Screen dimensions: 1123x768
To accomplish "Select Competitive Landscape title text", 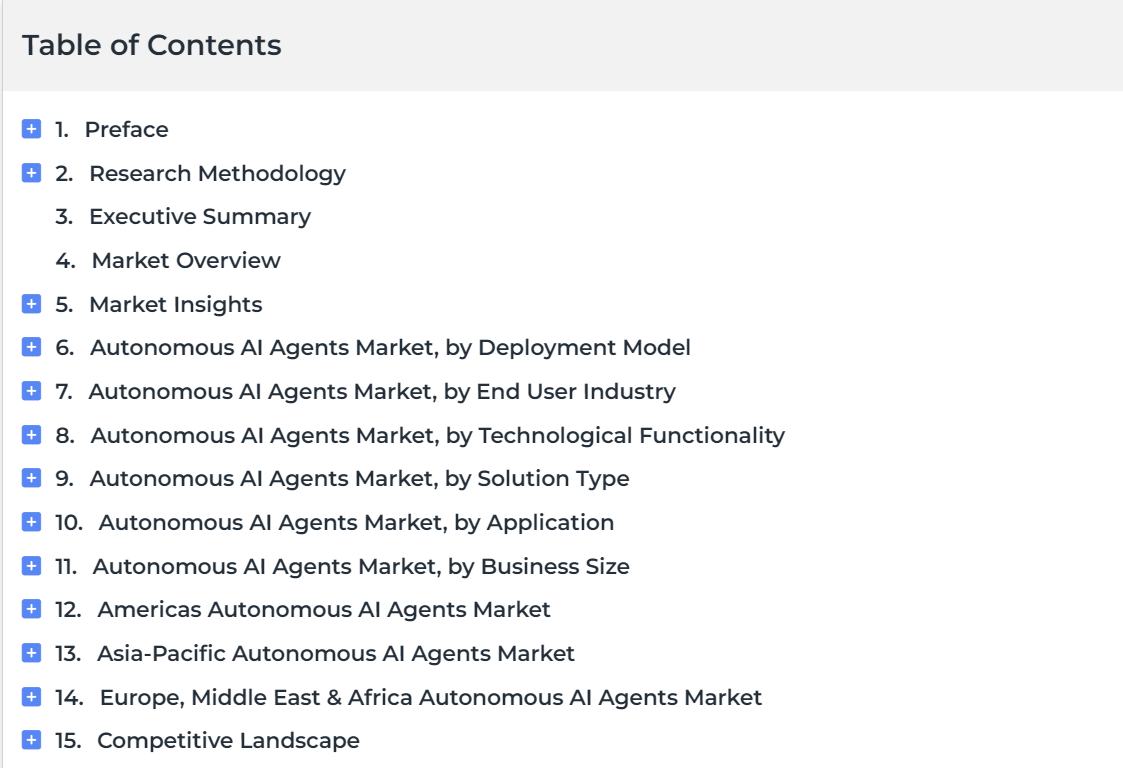I will click(228, 741).
